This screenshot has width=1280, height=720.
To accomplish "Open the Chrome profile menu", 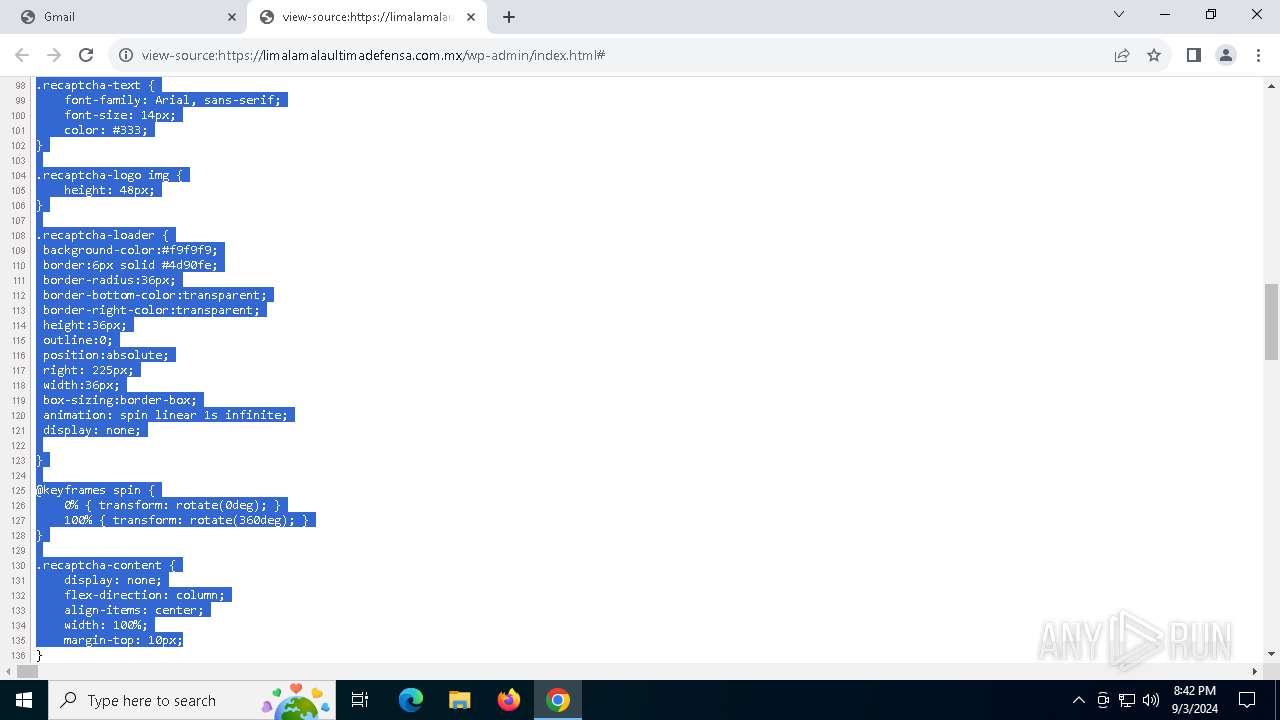I will (1226, 55).
